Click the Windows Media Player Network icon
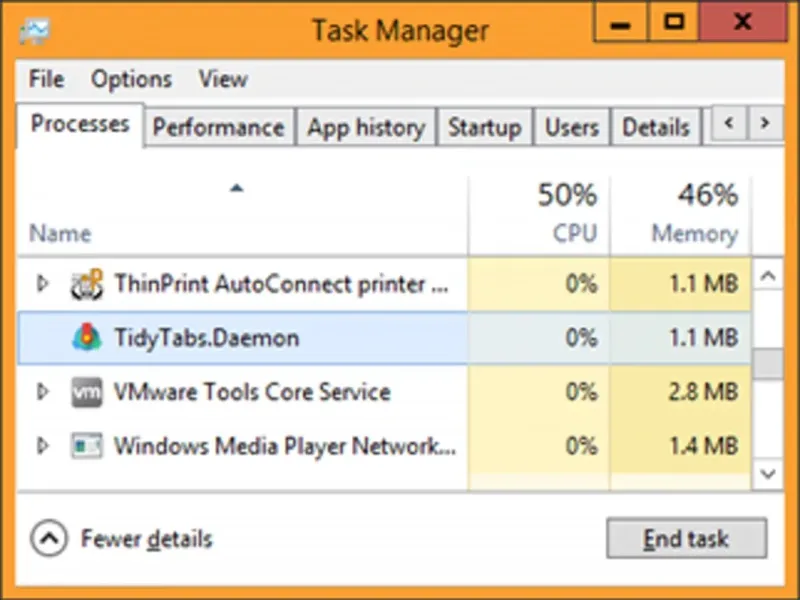The image size is (800, 600). (87, 446)
